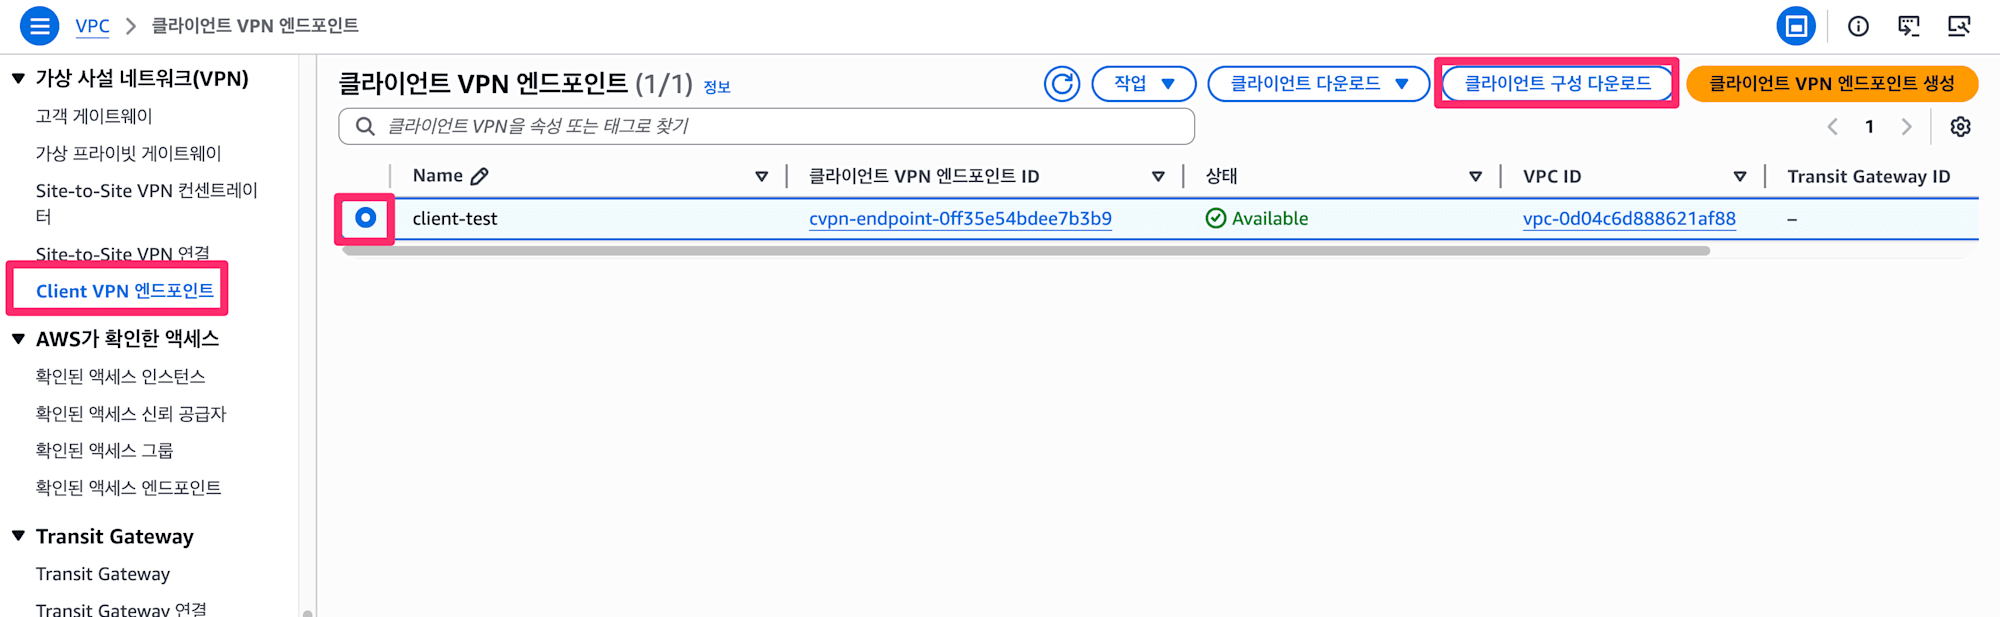Open the hamburger navigation menu

click(x=39, y=26)
